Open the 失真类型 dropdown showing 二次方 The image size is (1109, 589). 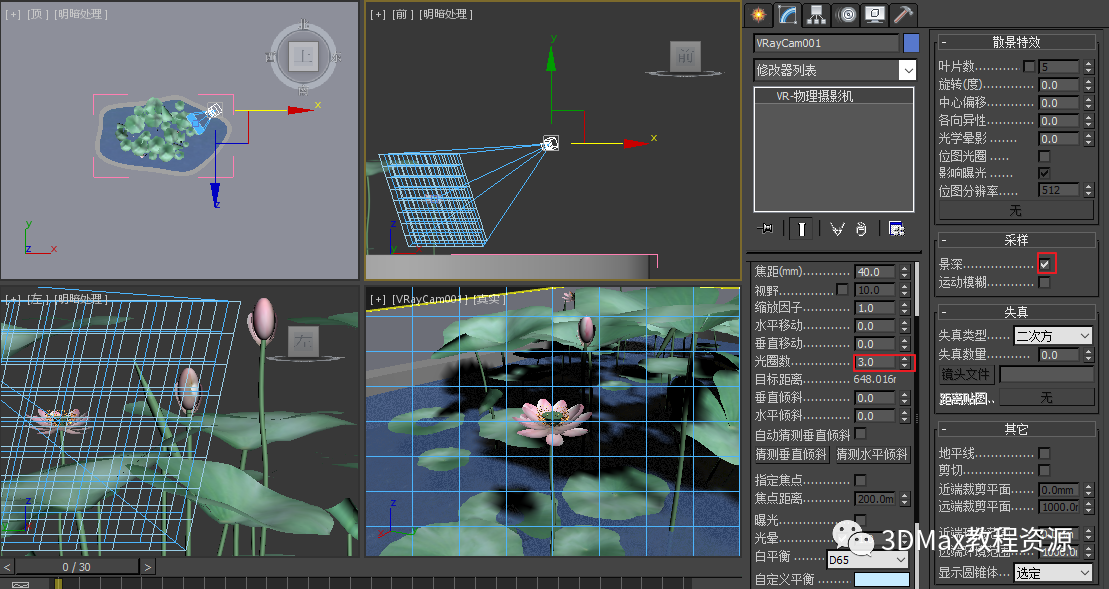click(x=1053, y=336)
